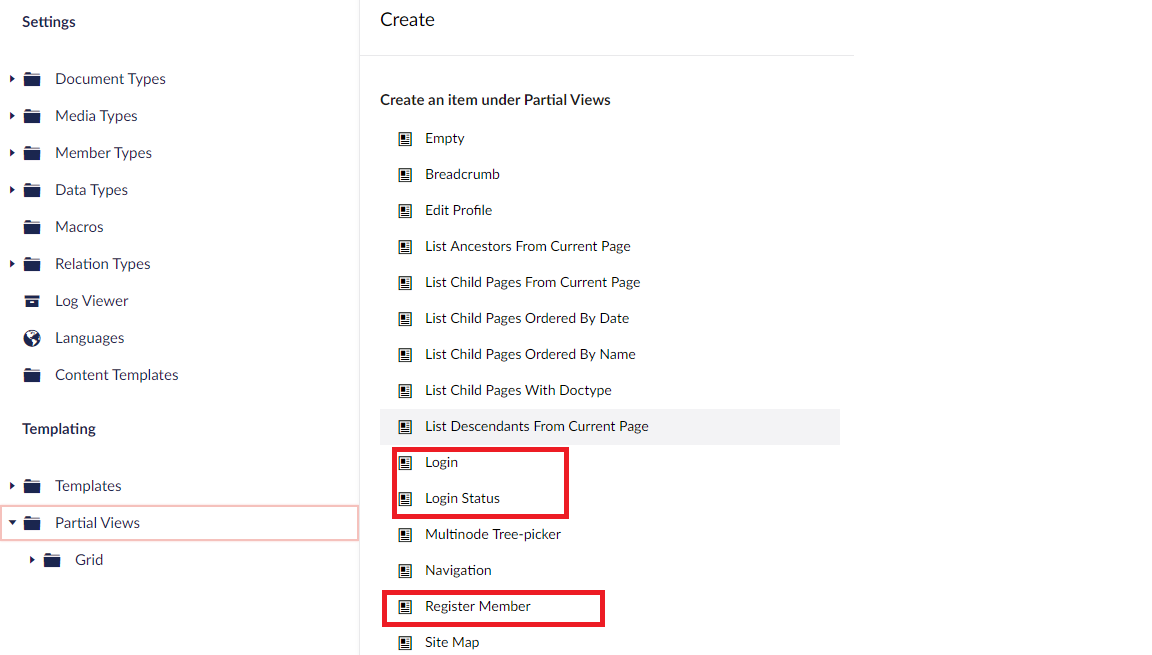Click the Navigation snippet icon
The width and height of the screenshot is (1152, 655).
(405, 570)
